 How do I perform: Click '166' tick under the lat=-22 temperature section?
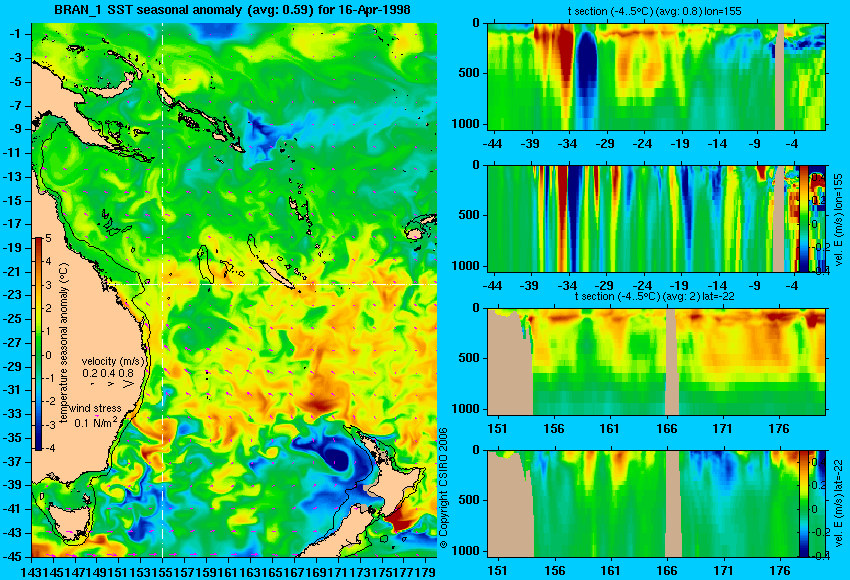click(x=667, y=429)
